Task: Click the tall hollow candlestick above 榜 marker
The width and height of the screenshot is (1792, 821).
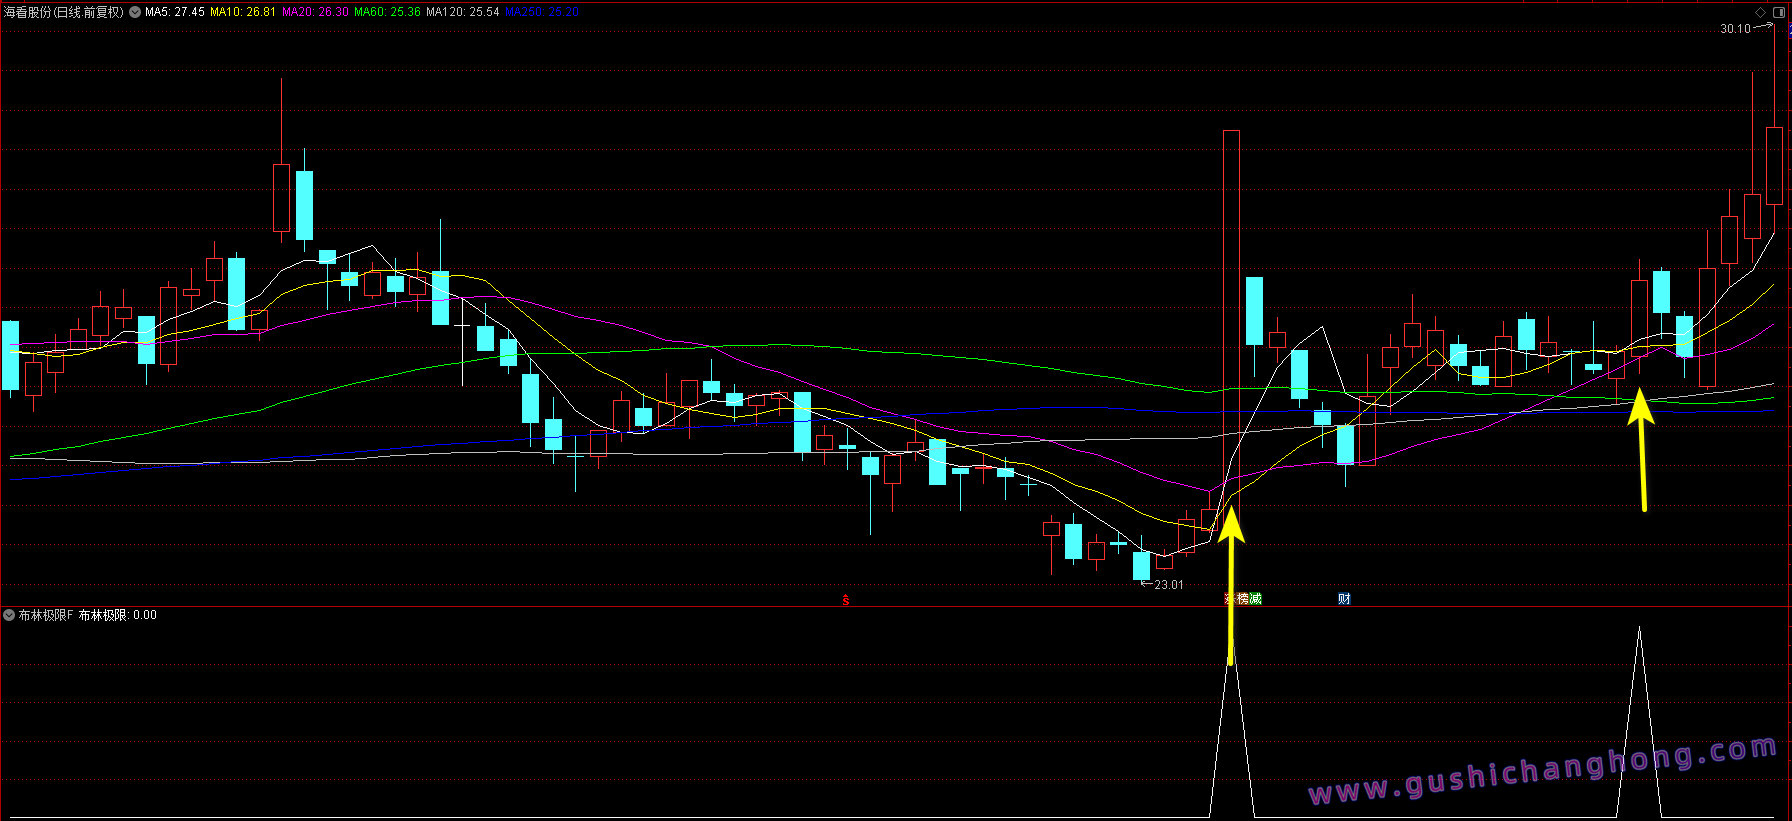Action: pos(1231,300)
